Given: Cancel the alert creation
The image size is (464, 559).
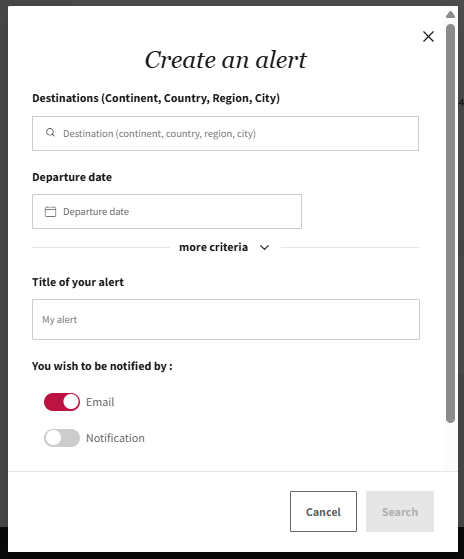Looking at the screenshot, I should pos(323,512).
